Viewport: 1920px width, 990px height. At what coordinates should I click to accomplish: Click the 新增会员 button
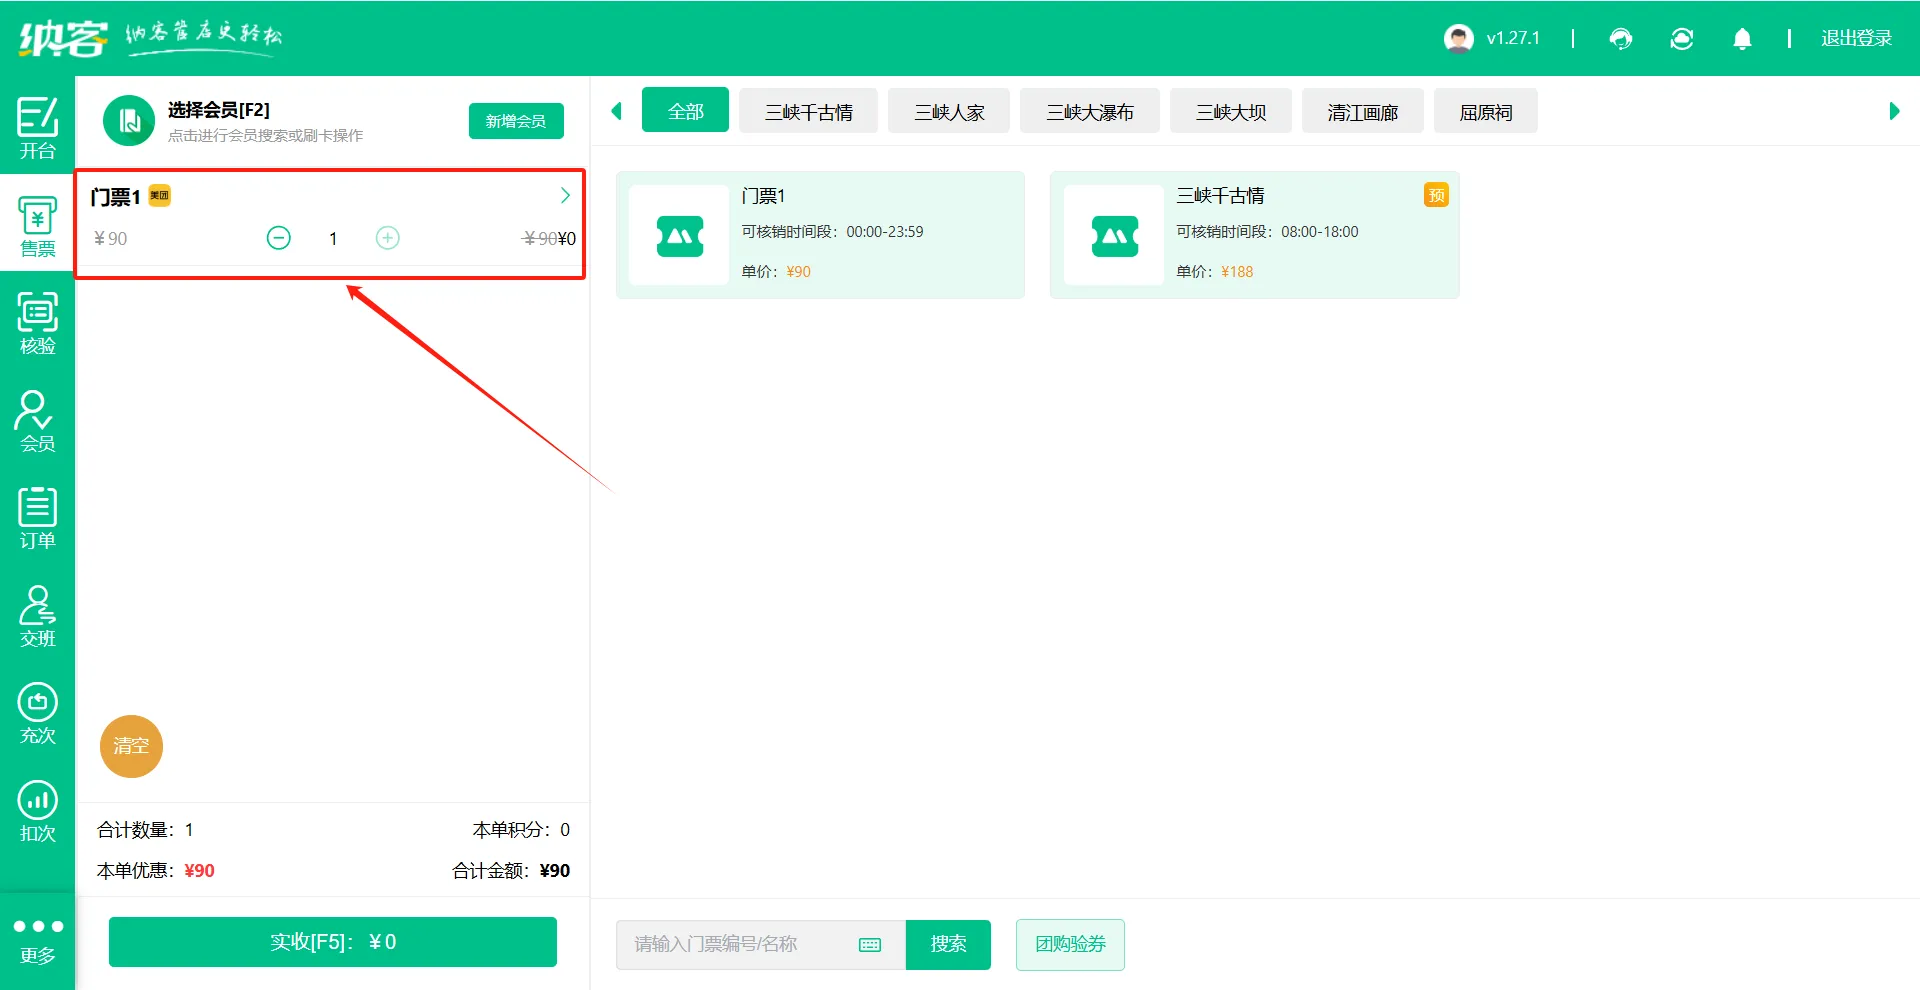[x=516, y=121]
